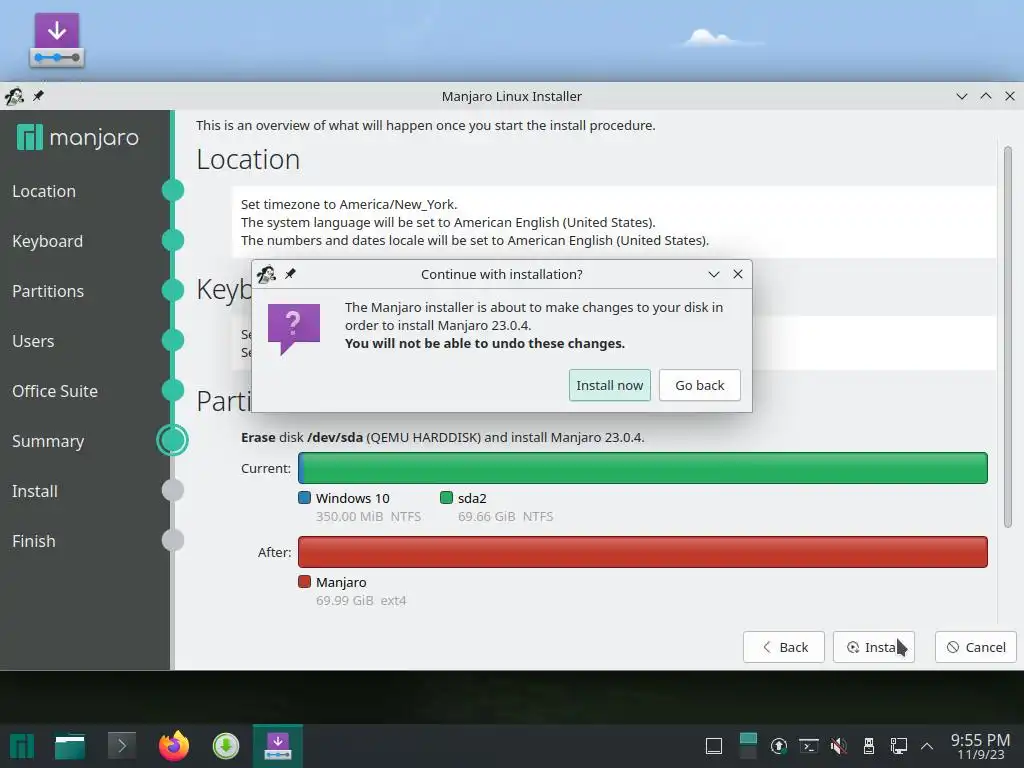The height and width of the screenshot is (768, 1024).
Task: Click the pin icon in dialog titlebar
Action: click(x=291, y=274)
